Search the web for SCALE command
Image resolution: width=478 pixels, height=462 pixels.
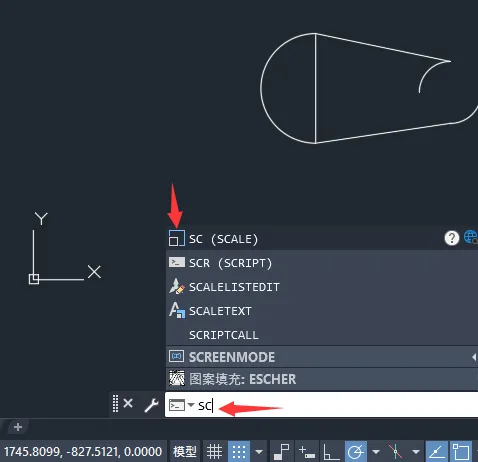(x=471, y=237)
